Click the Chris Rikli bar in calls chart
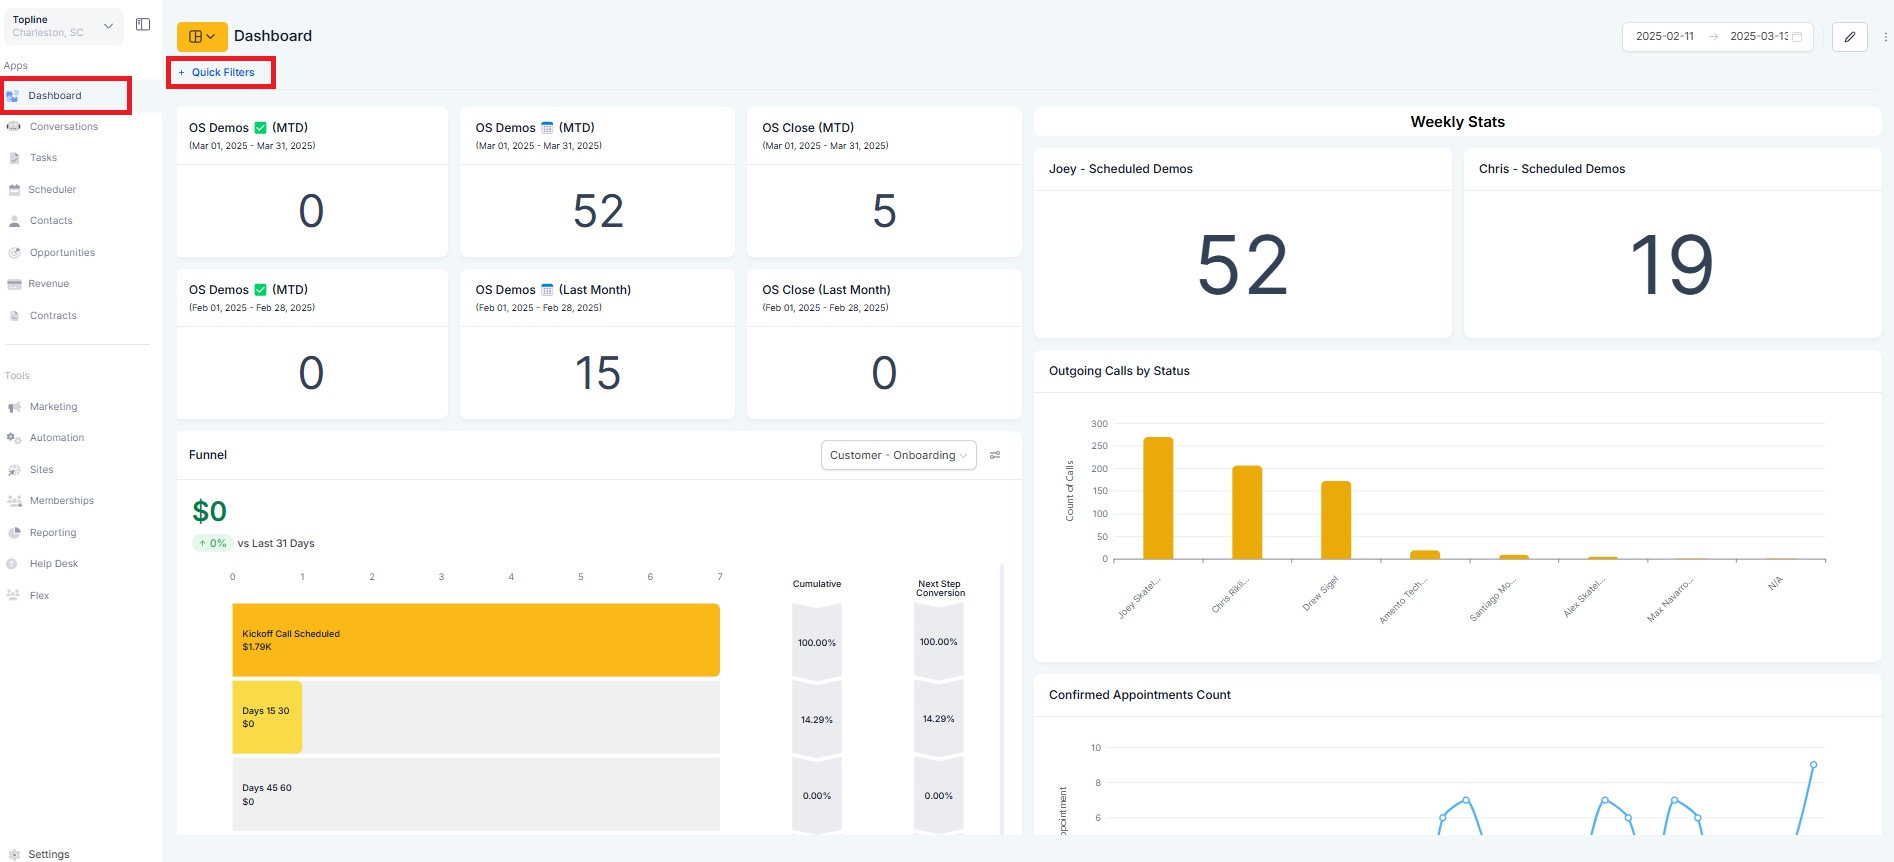Viewport: 1894px width, 862px height. coord(1247,512)
